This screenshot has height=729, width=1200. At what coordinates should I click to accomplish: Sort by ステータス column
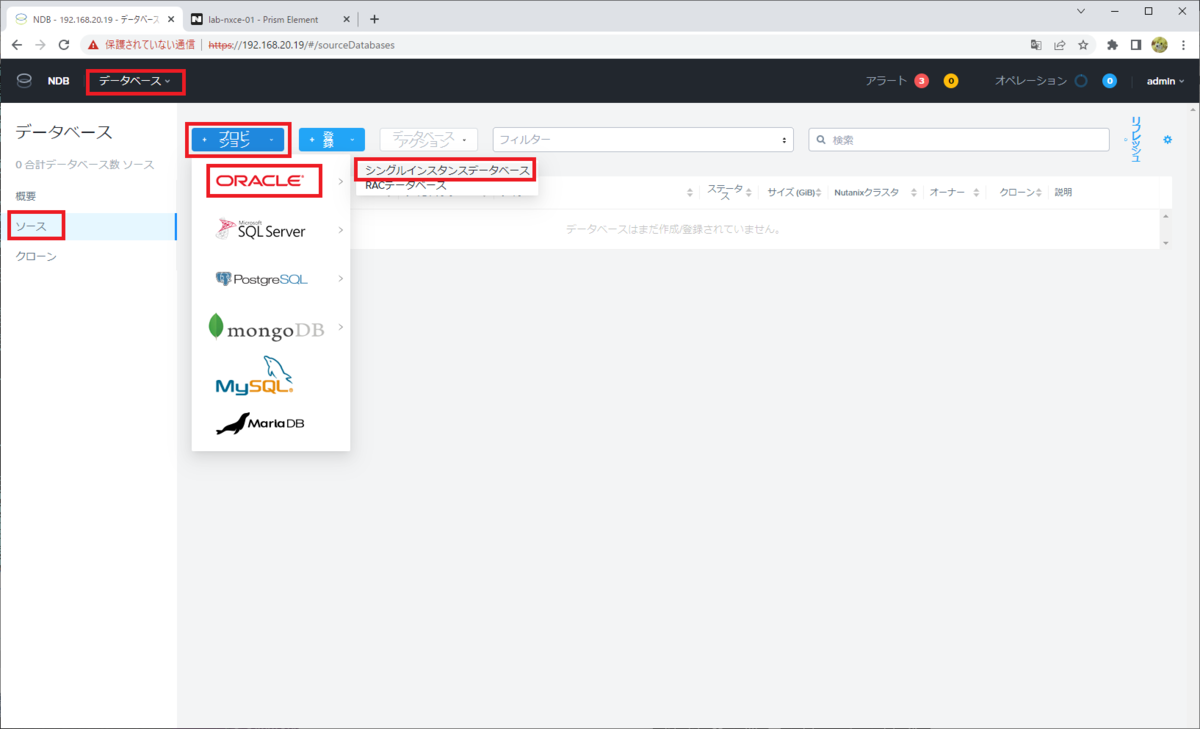click(x=728, y=192)
